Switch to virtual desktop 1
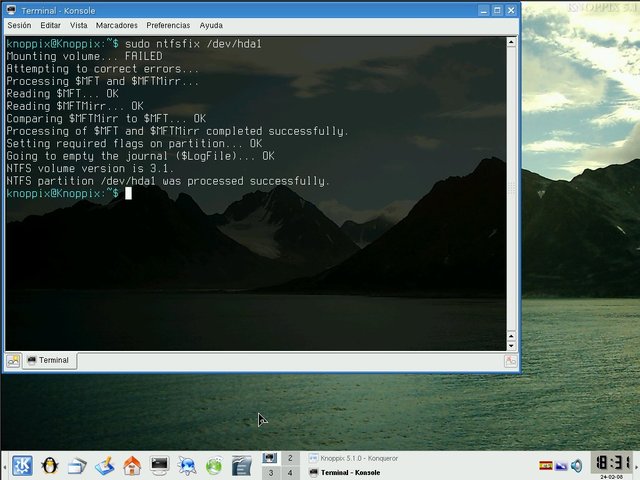The height and width of the screenshot is (480, 640). [x=270, y=458]
